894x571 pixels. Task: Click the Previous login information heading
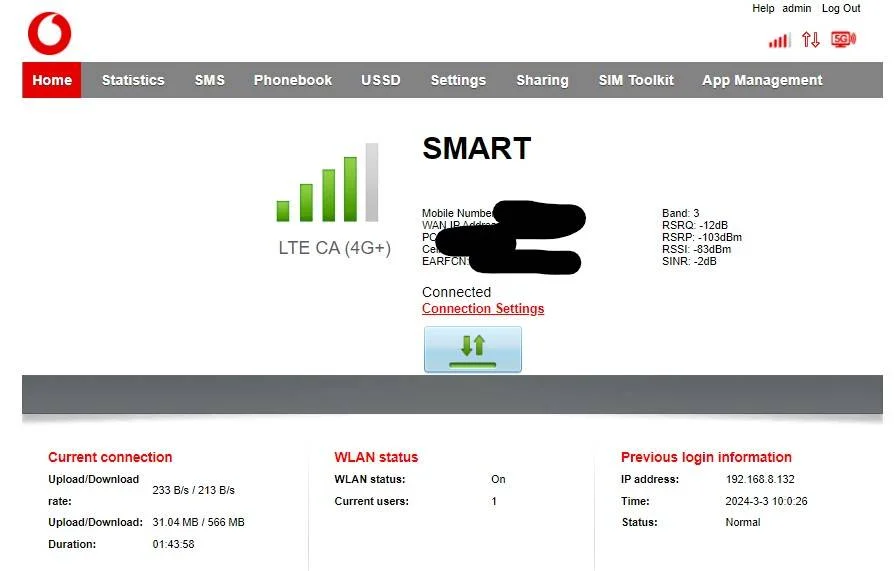tap(706, 457)
